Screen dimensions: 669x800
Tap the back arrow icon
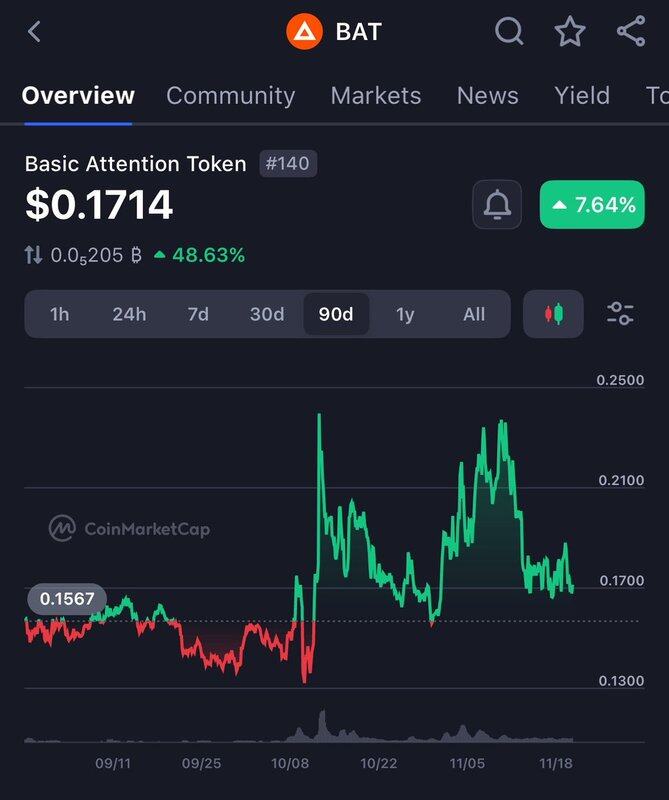pyautogui.click(x=34, y=32)
